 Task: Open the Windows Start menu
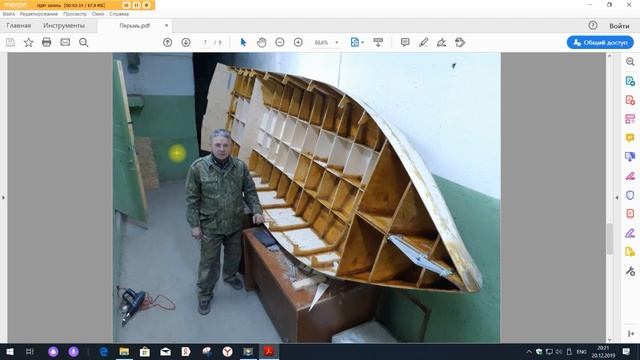[x=10, y=351]
